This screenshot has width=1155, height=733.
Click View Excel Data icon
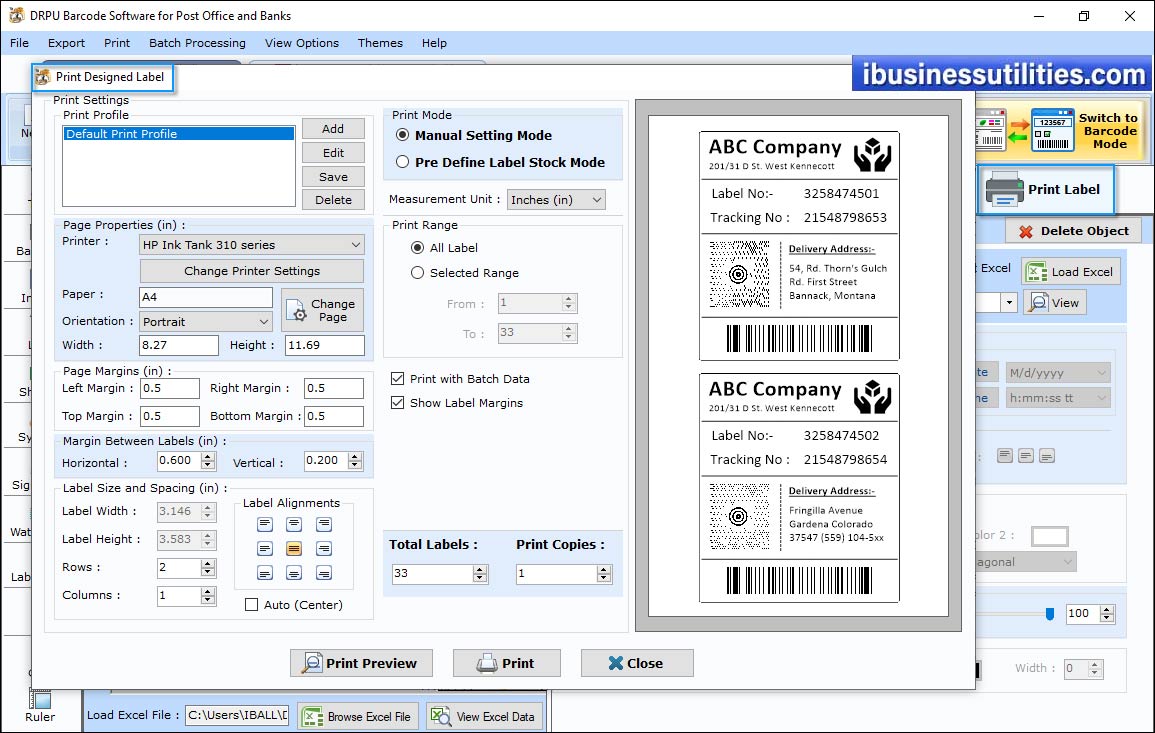point(440,716)
